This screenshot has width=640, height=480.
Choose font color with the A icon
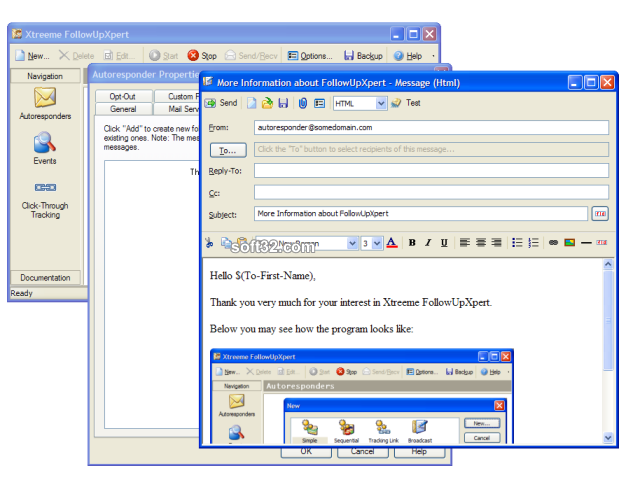[x=392, y=243]
